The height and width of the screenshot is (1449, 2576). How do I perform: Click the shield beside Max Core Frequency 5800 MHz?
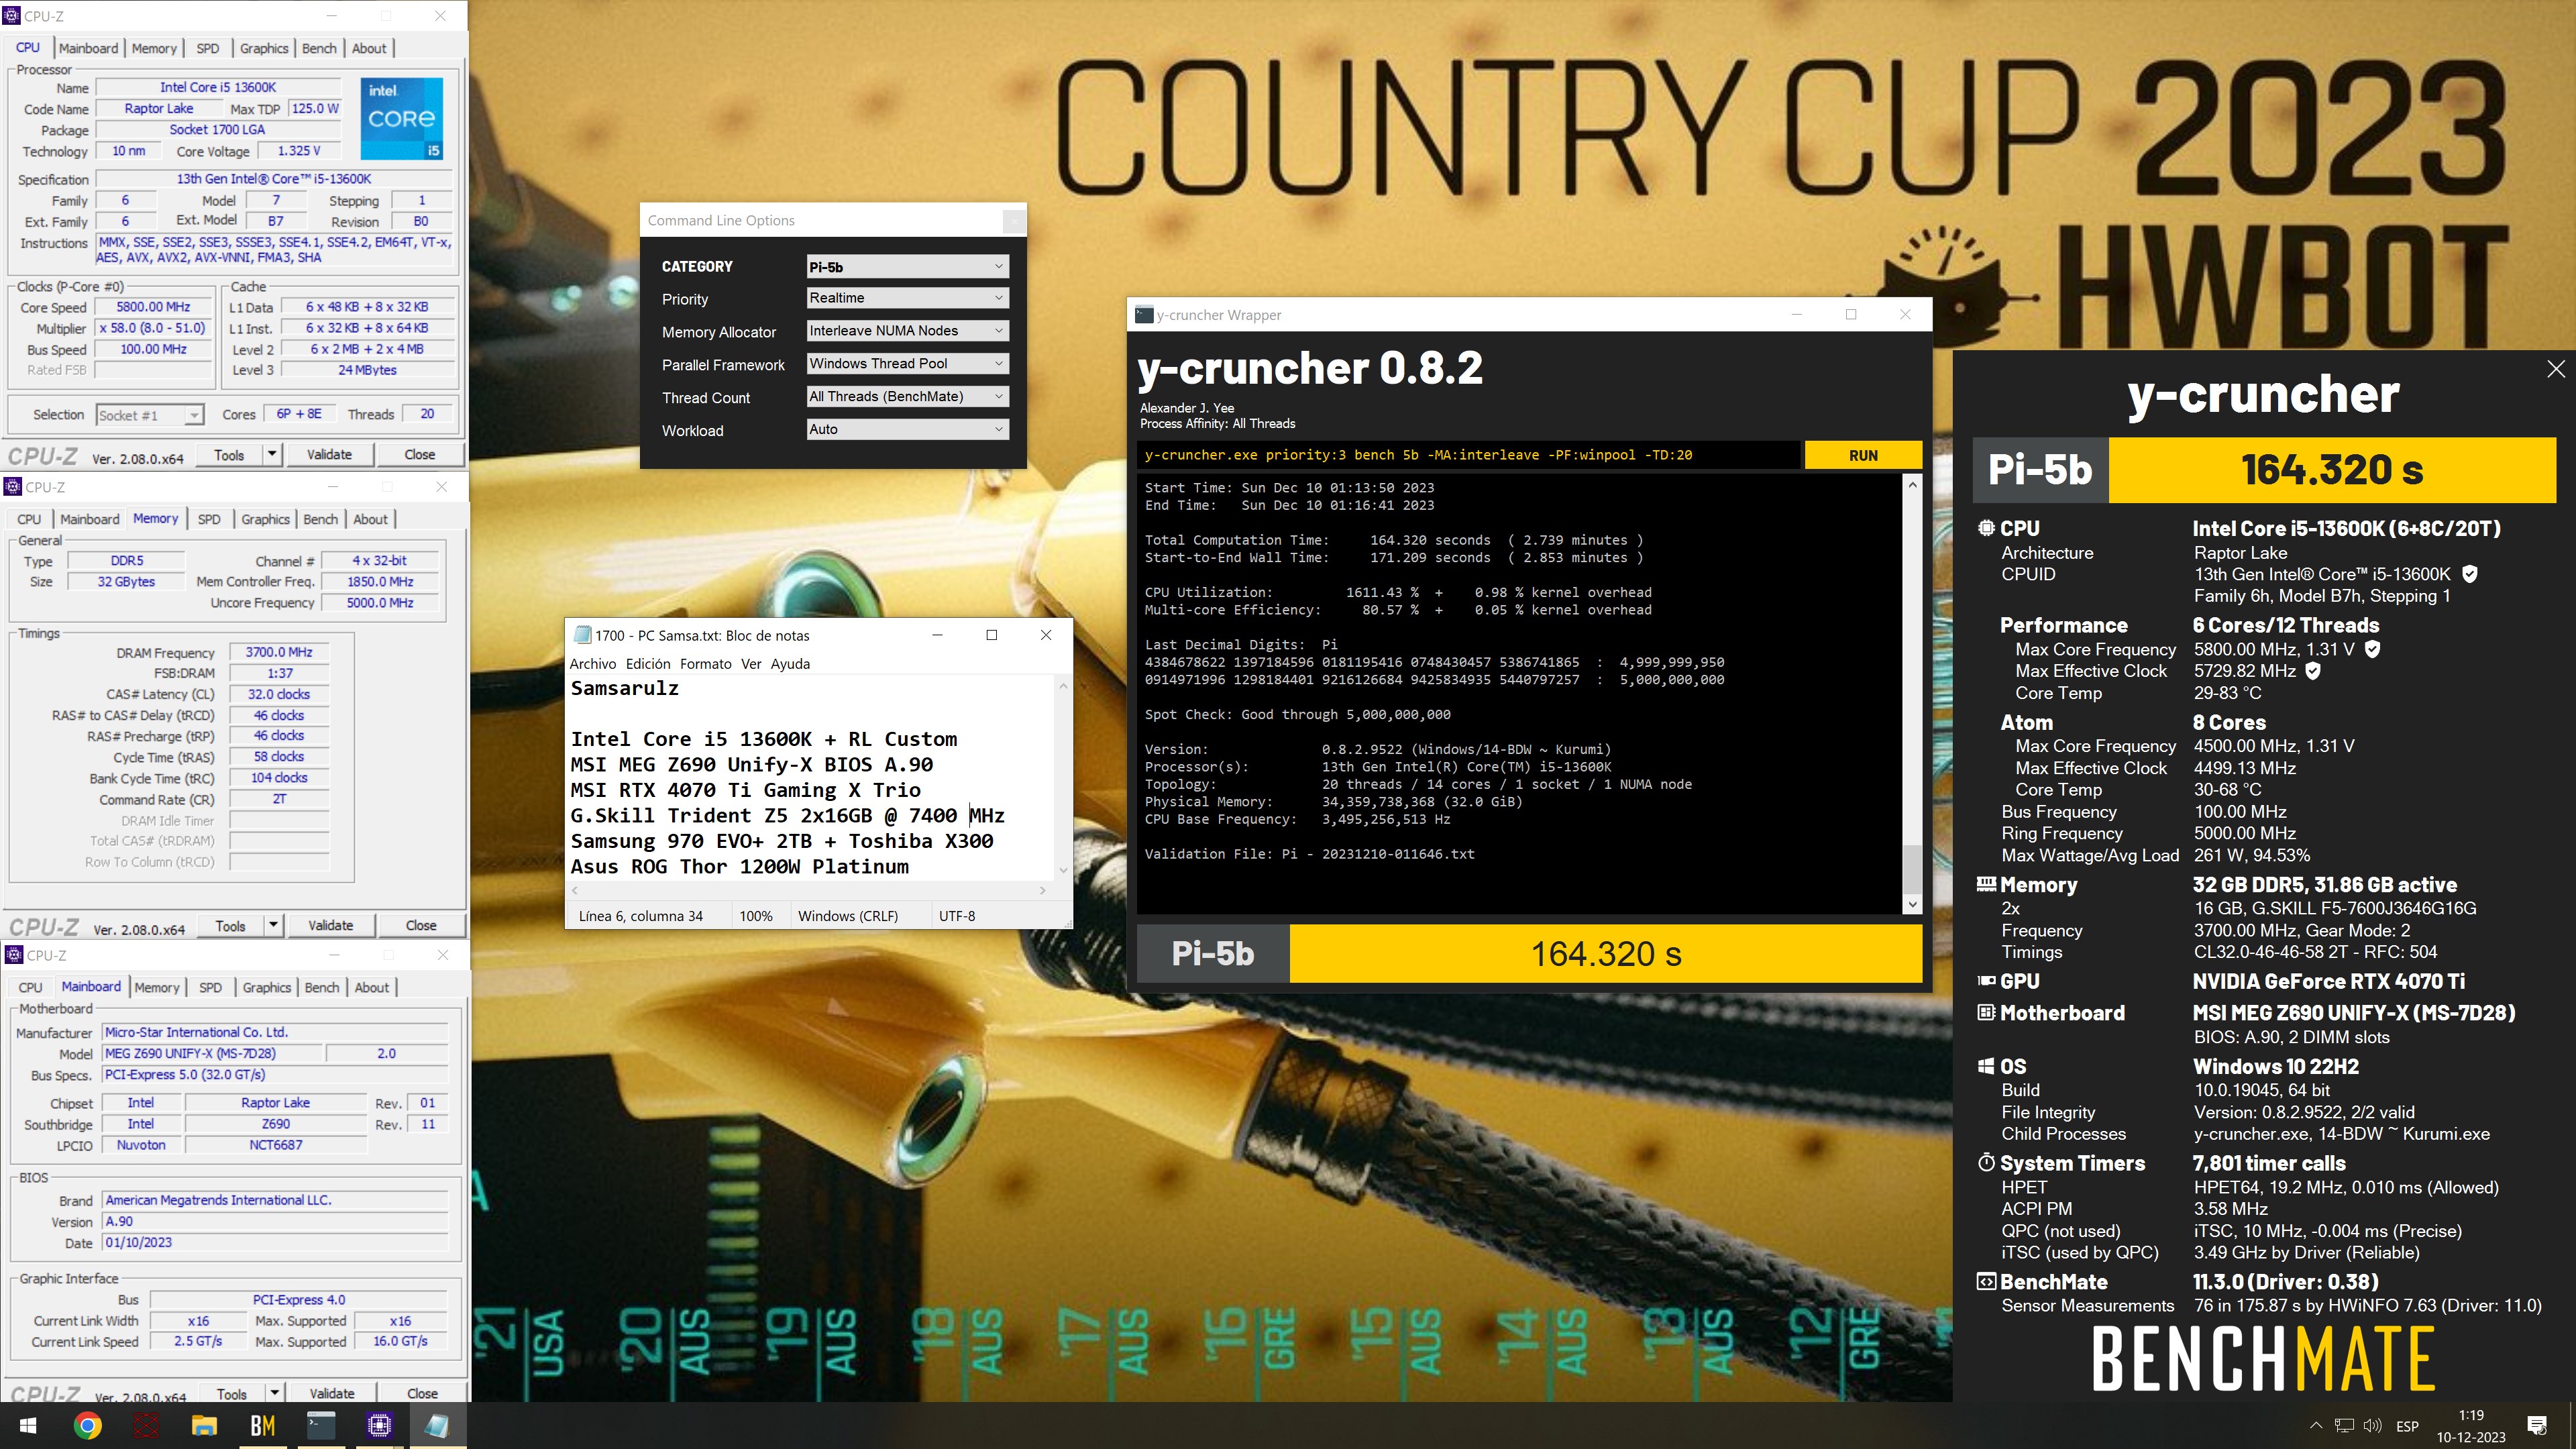click(2372, 649)
